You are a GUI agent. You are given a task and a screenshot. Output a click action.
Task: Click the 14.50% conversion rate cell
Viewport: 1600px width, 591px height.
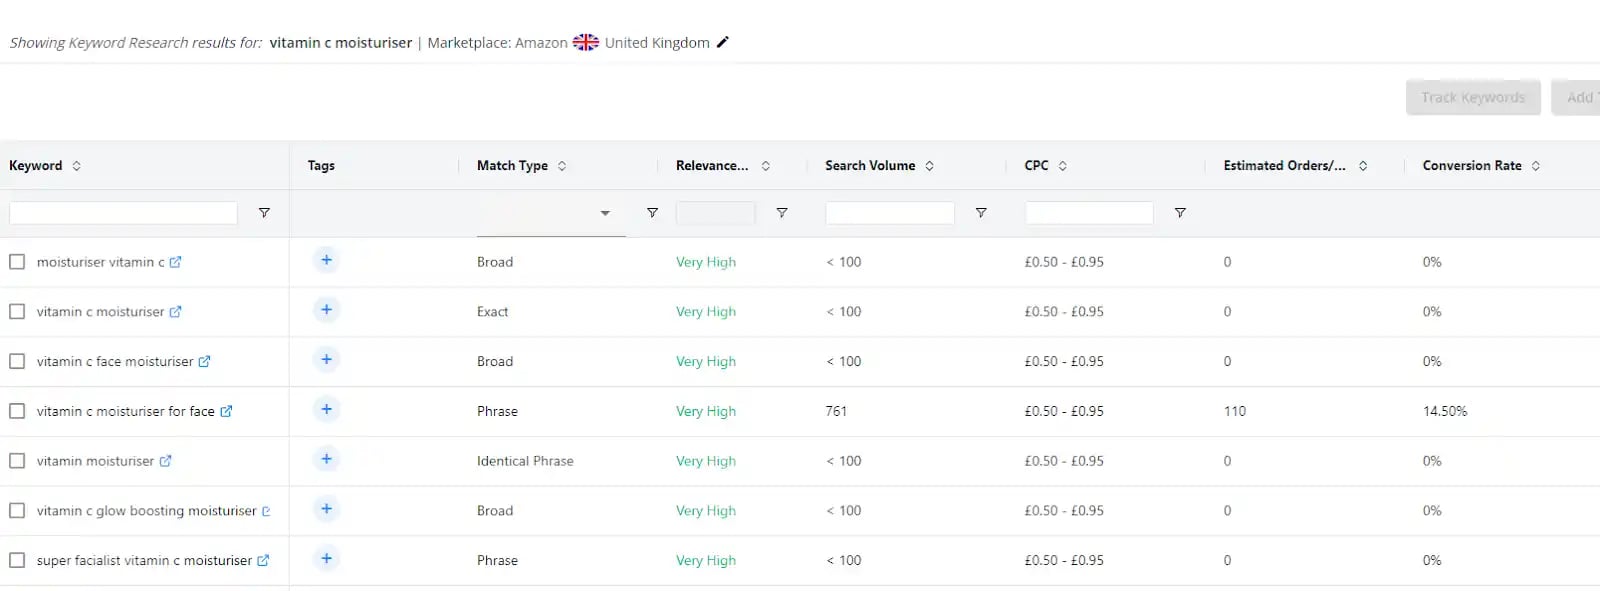(1445, 411)
